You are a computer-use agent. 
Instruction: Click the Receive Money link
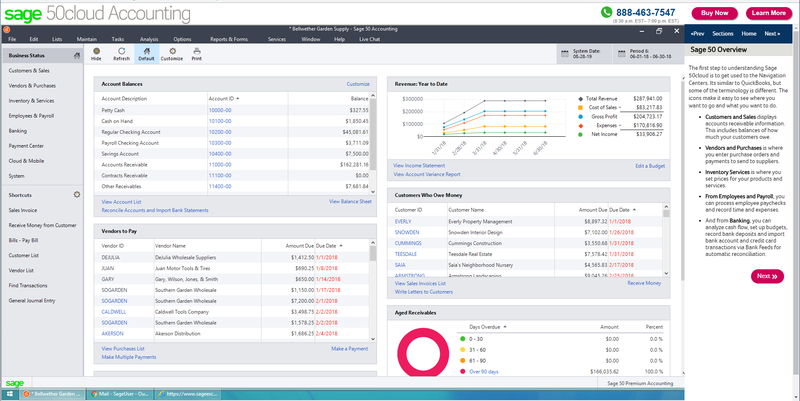644,283
